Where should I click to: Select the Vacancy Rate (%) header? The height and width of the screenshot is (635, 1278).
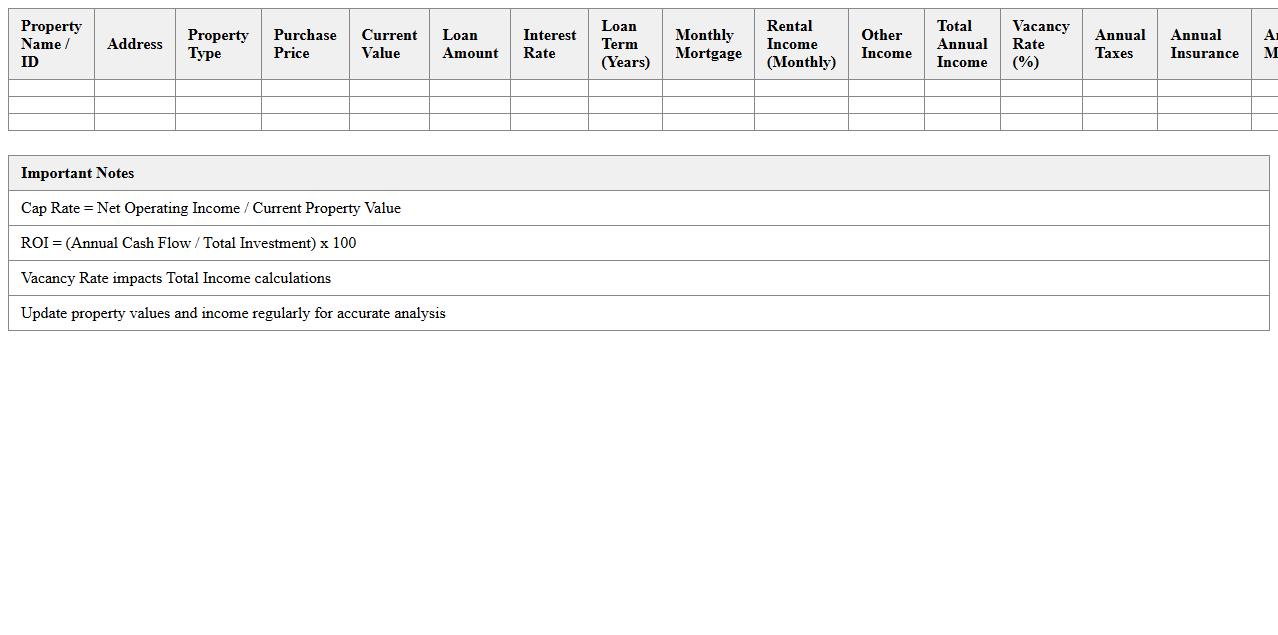[x=1040, y=43]
